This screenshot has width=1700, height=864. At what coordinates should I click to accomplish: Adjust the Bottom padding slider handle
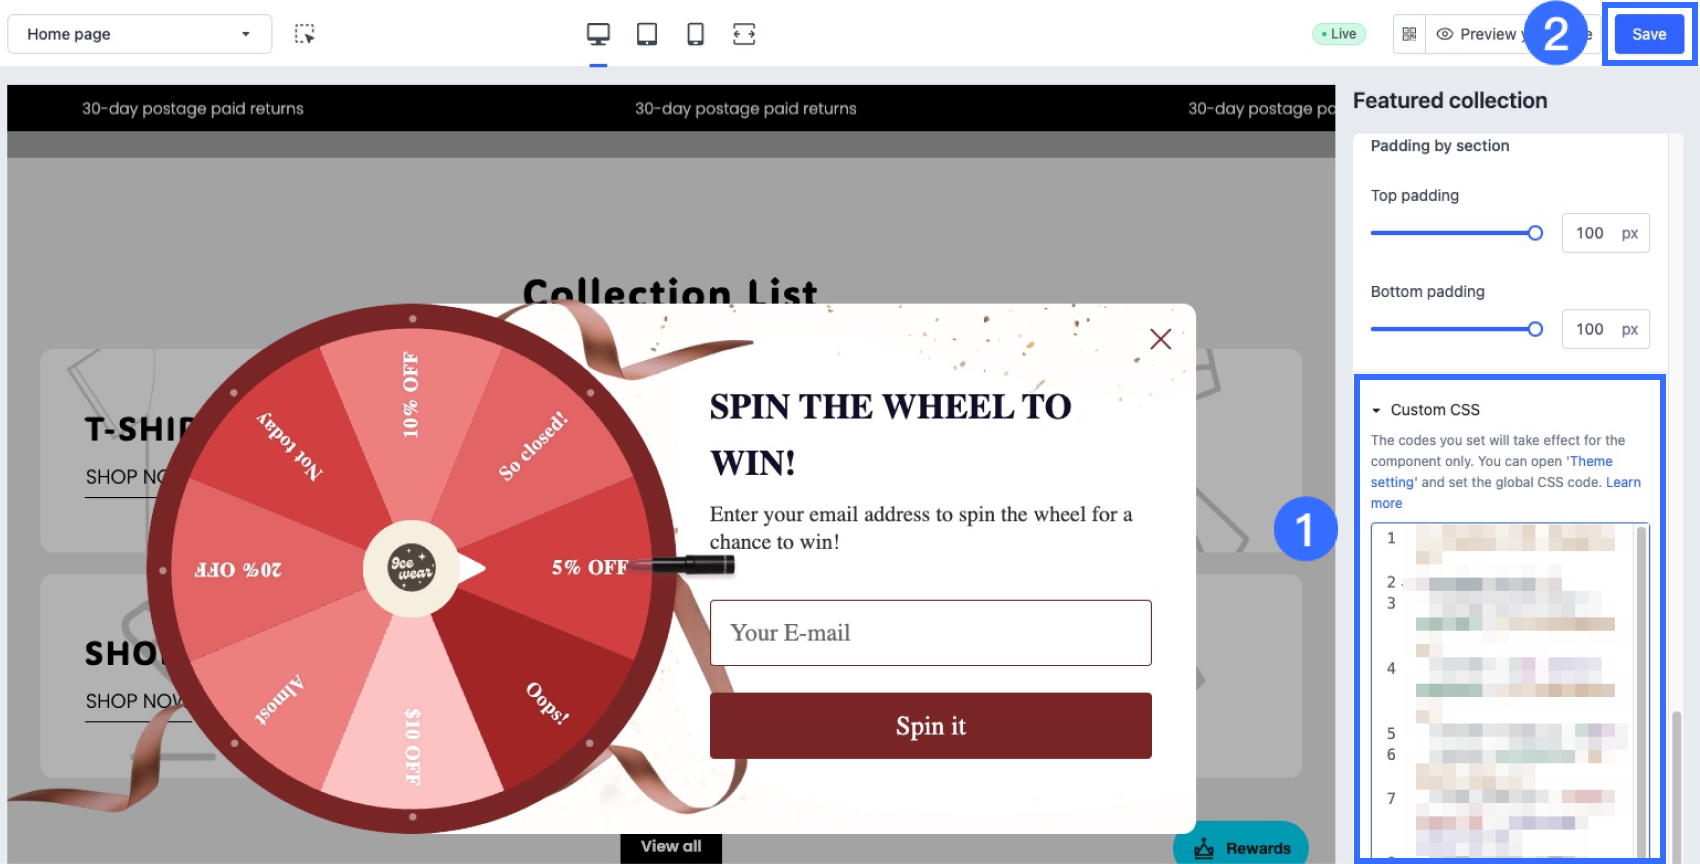(x=1535, y=329)
